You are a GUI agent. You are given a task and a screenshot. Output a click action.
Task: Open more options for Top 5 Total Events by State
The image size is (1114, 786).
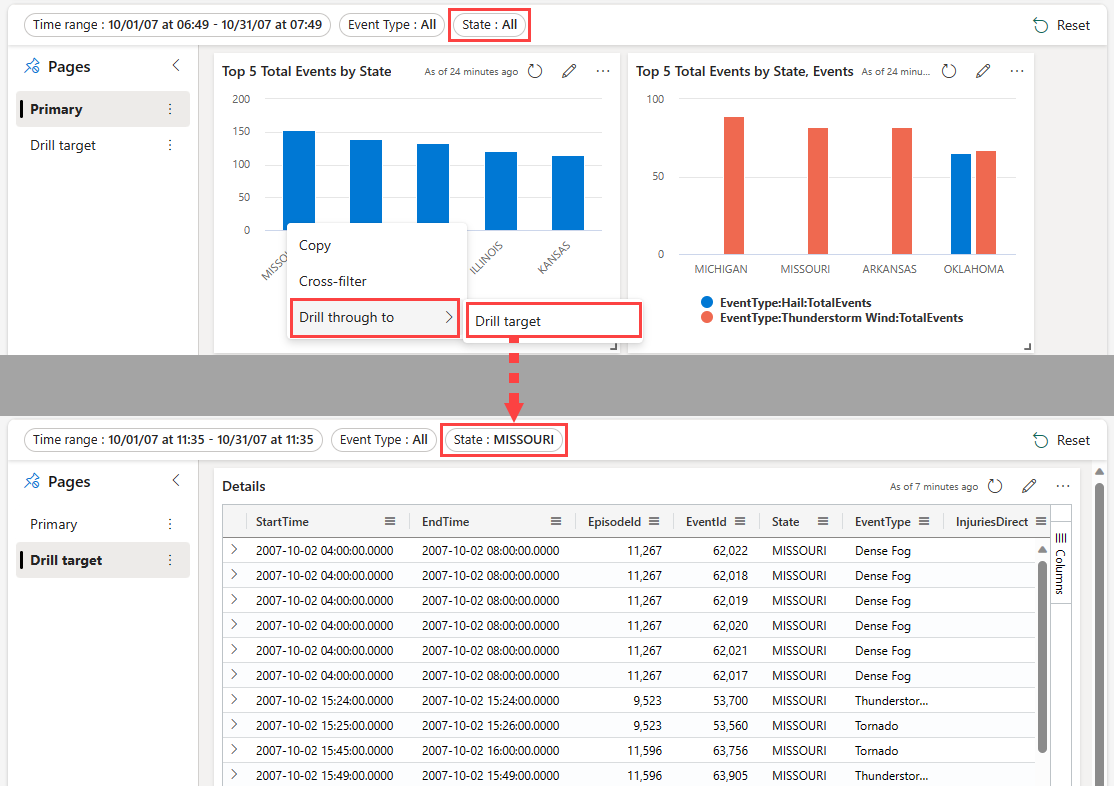[603, 71]
